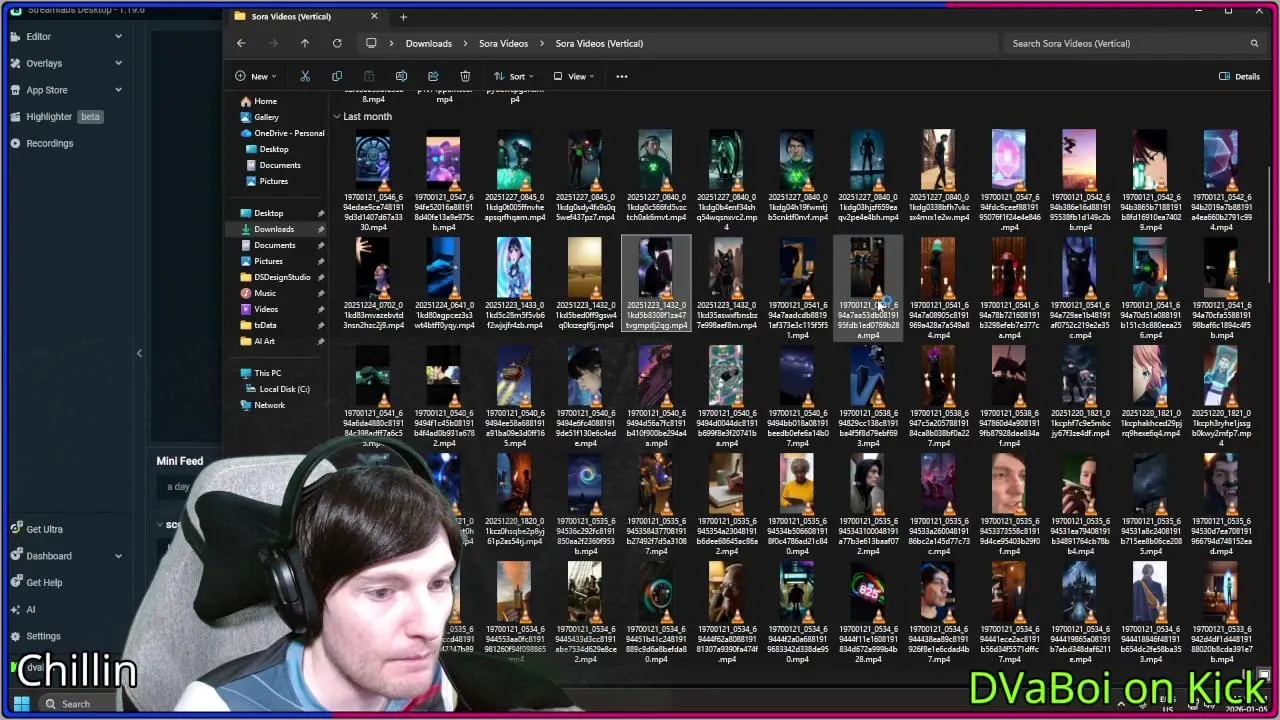Screen dimensions: 1280x720
Task: Open the Music pinned folder
Action: pyautogui.click(x=265, y=293)
